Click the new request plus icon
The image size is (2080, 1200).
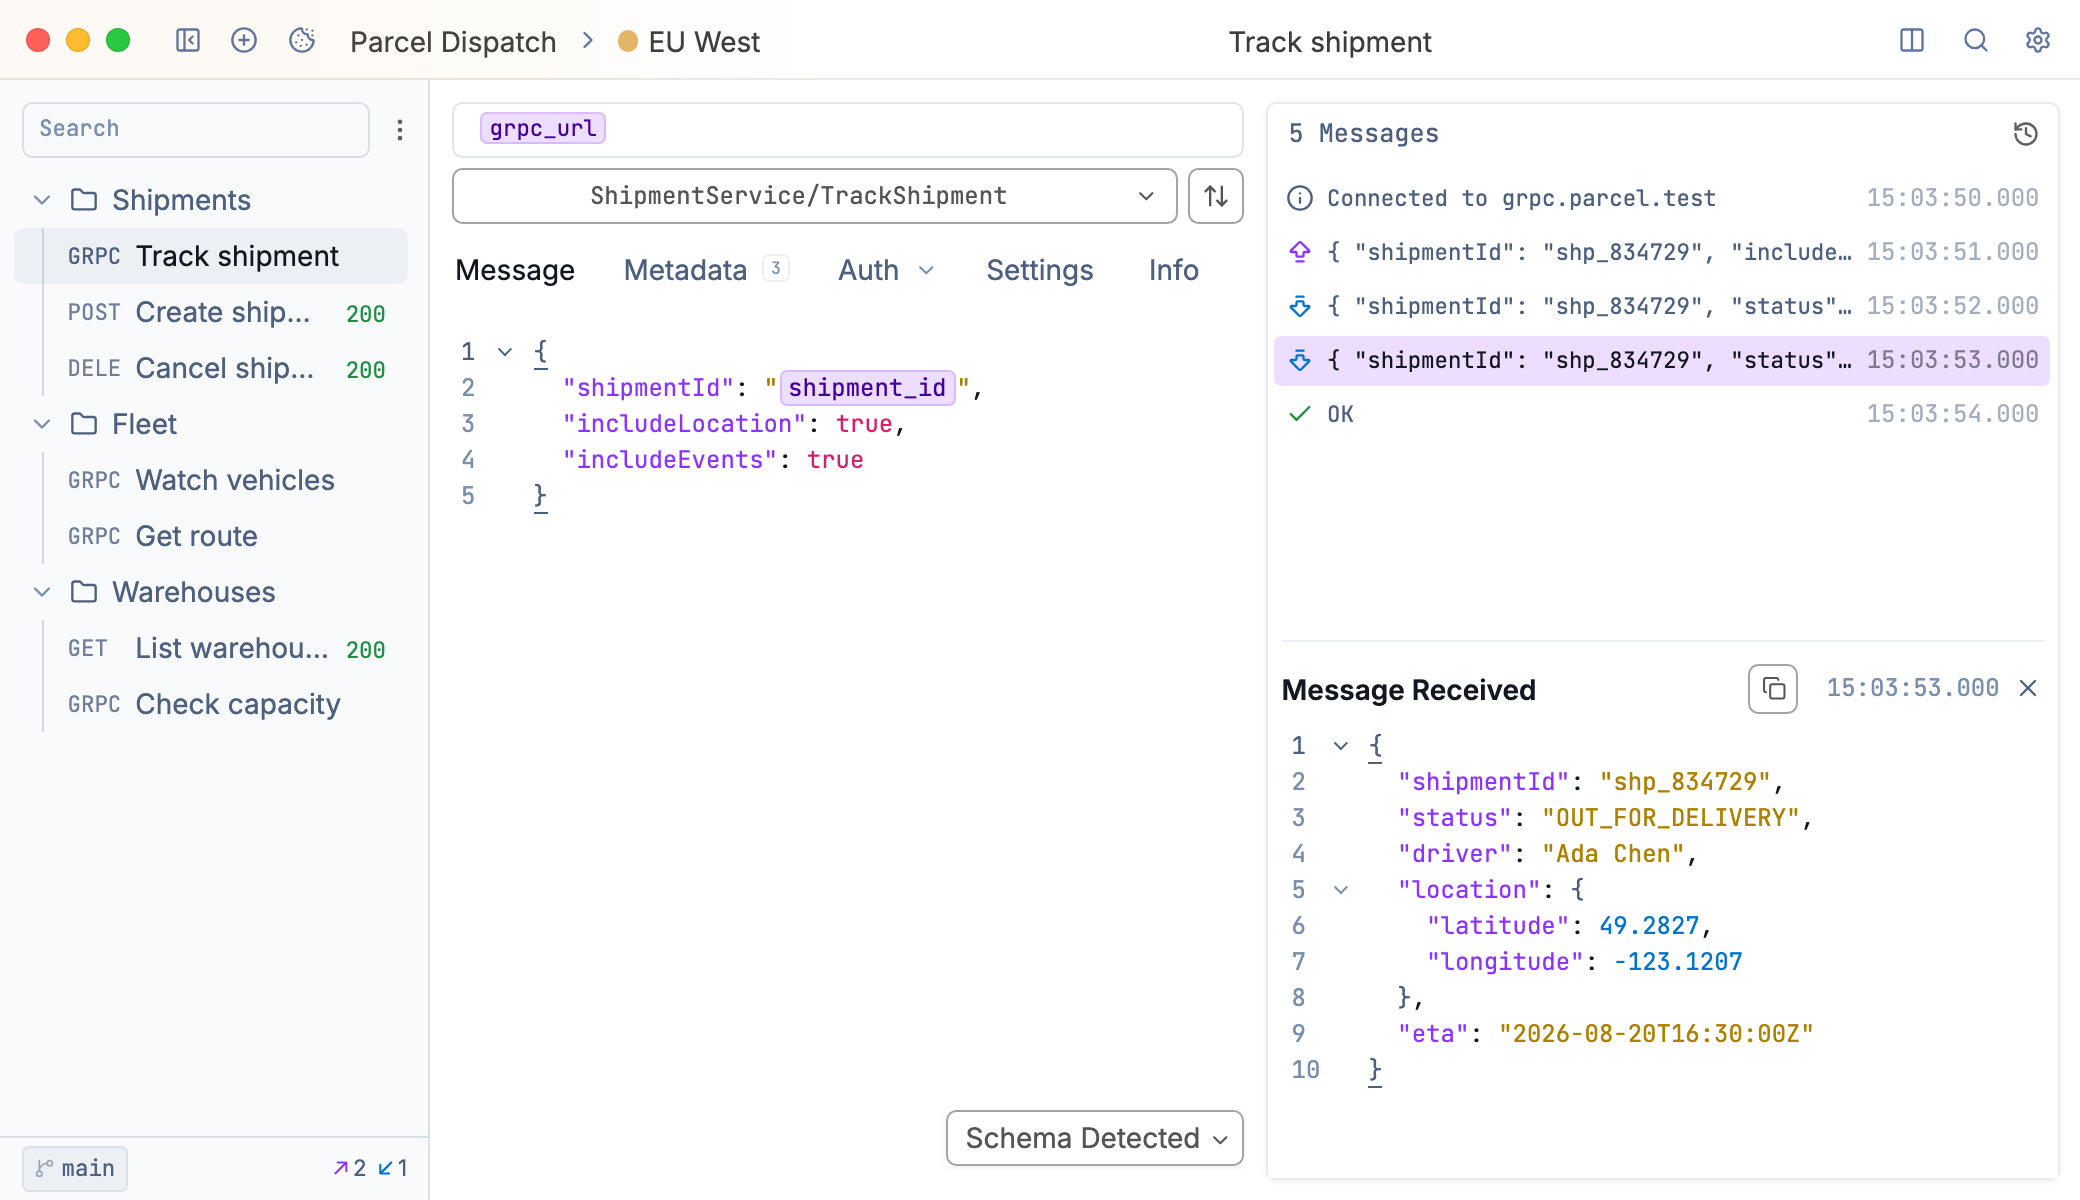[x=244, y=40]
